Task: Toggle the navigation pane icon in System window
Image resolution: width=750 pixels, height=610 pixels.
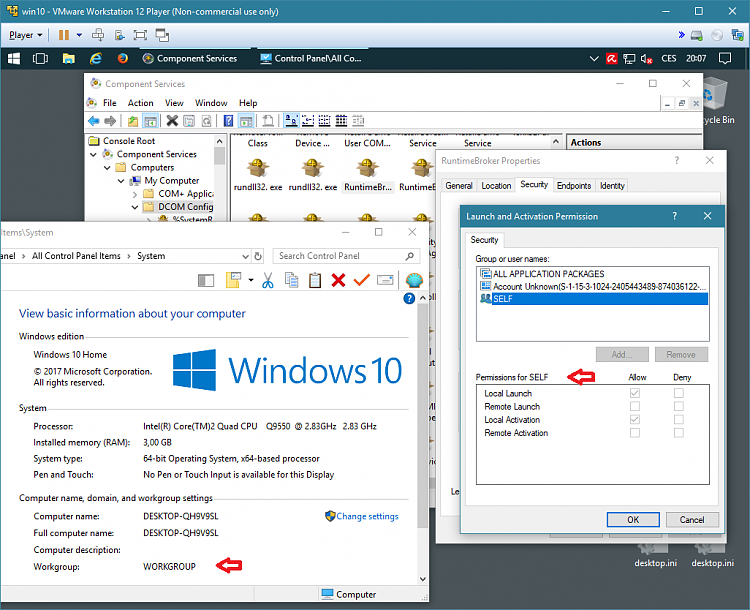Action: pos(206,281)
